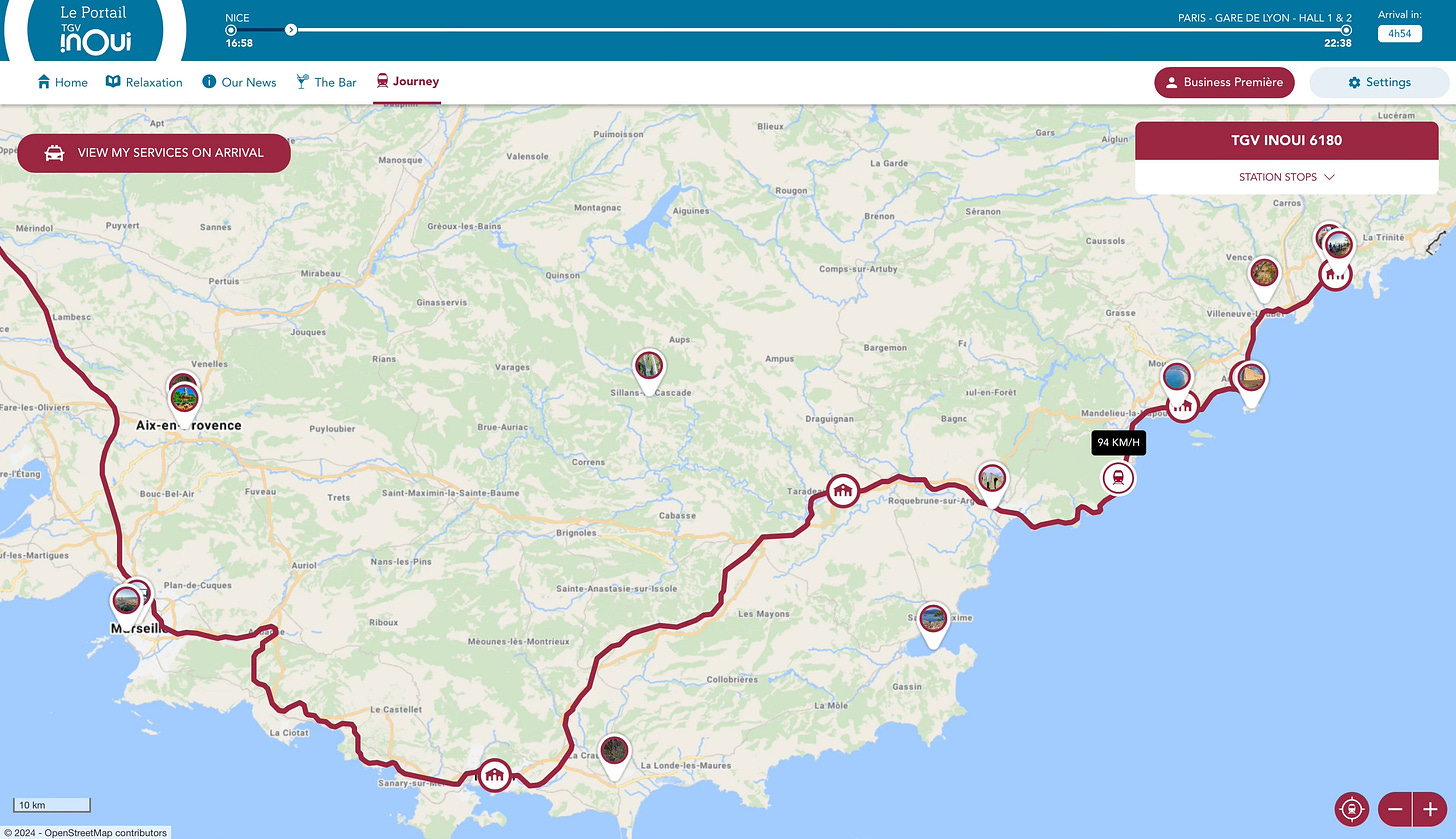Screen dimensions: 1456x839
Task: Click the taxi icon on services button
Action: [55, 153]
